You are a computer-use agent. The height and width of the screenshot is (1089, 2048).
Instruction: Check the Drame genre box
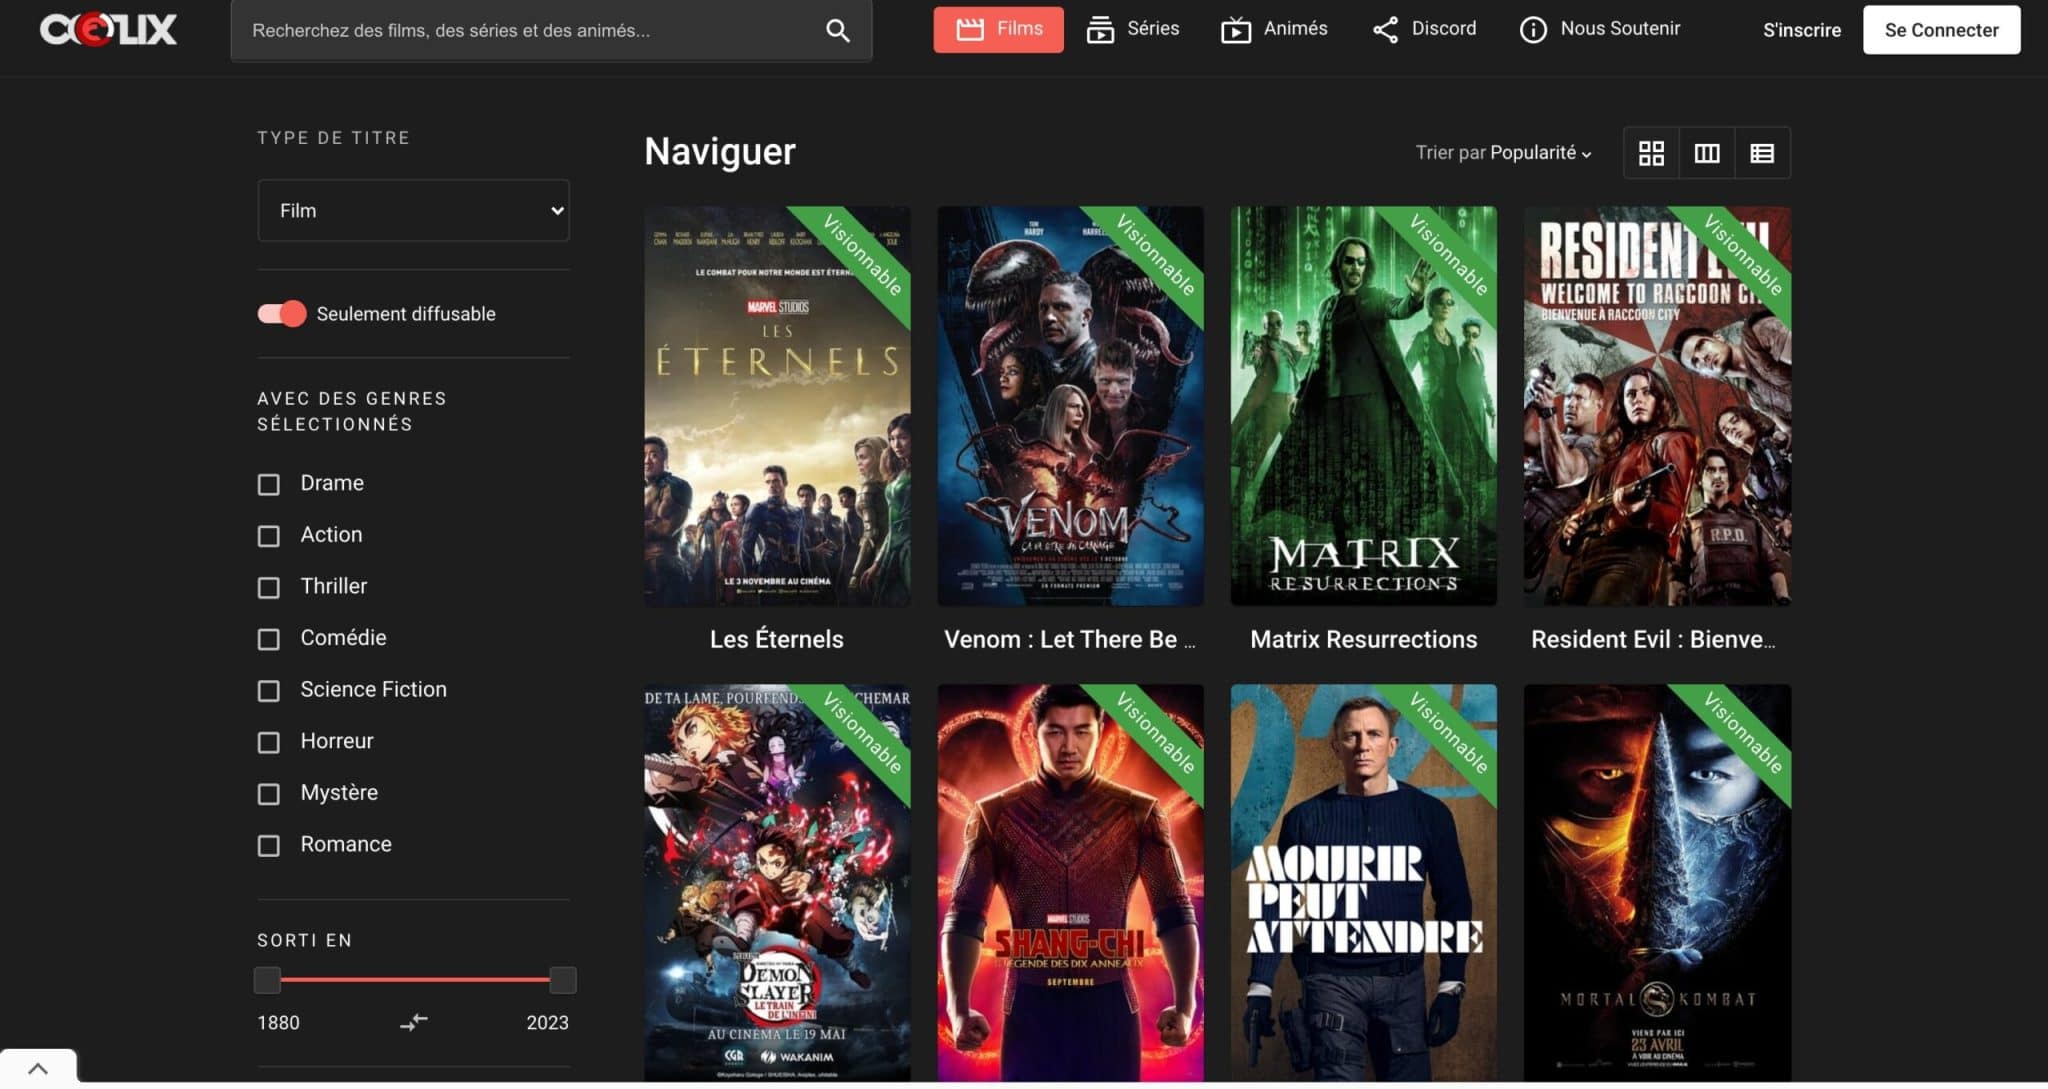[x=269, y=485]
